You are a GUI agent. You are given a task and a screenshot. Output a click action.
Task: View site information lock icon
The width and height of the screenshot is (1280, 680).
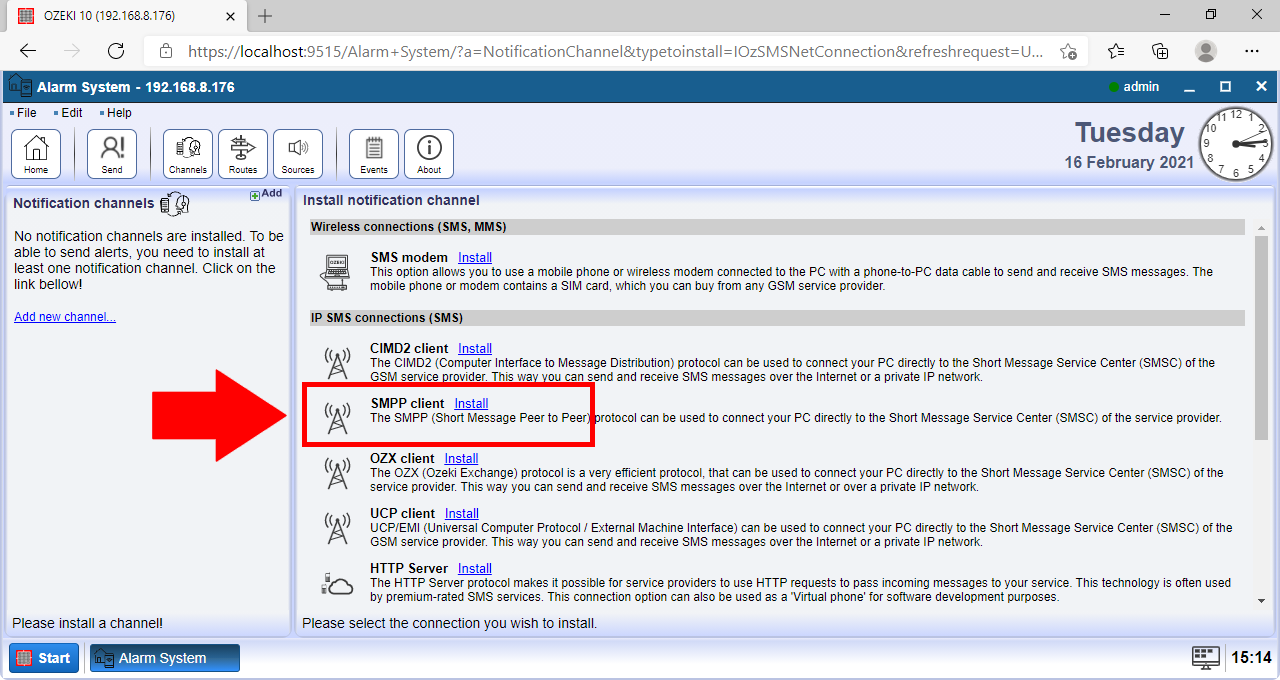pyautogui.click(x=167, y=51)
